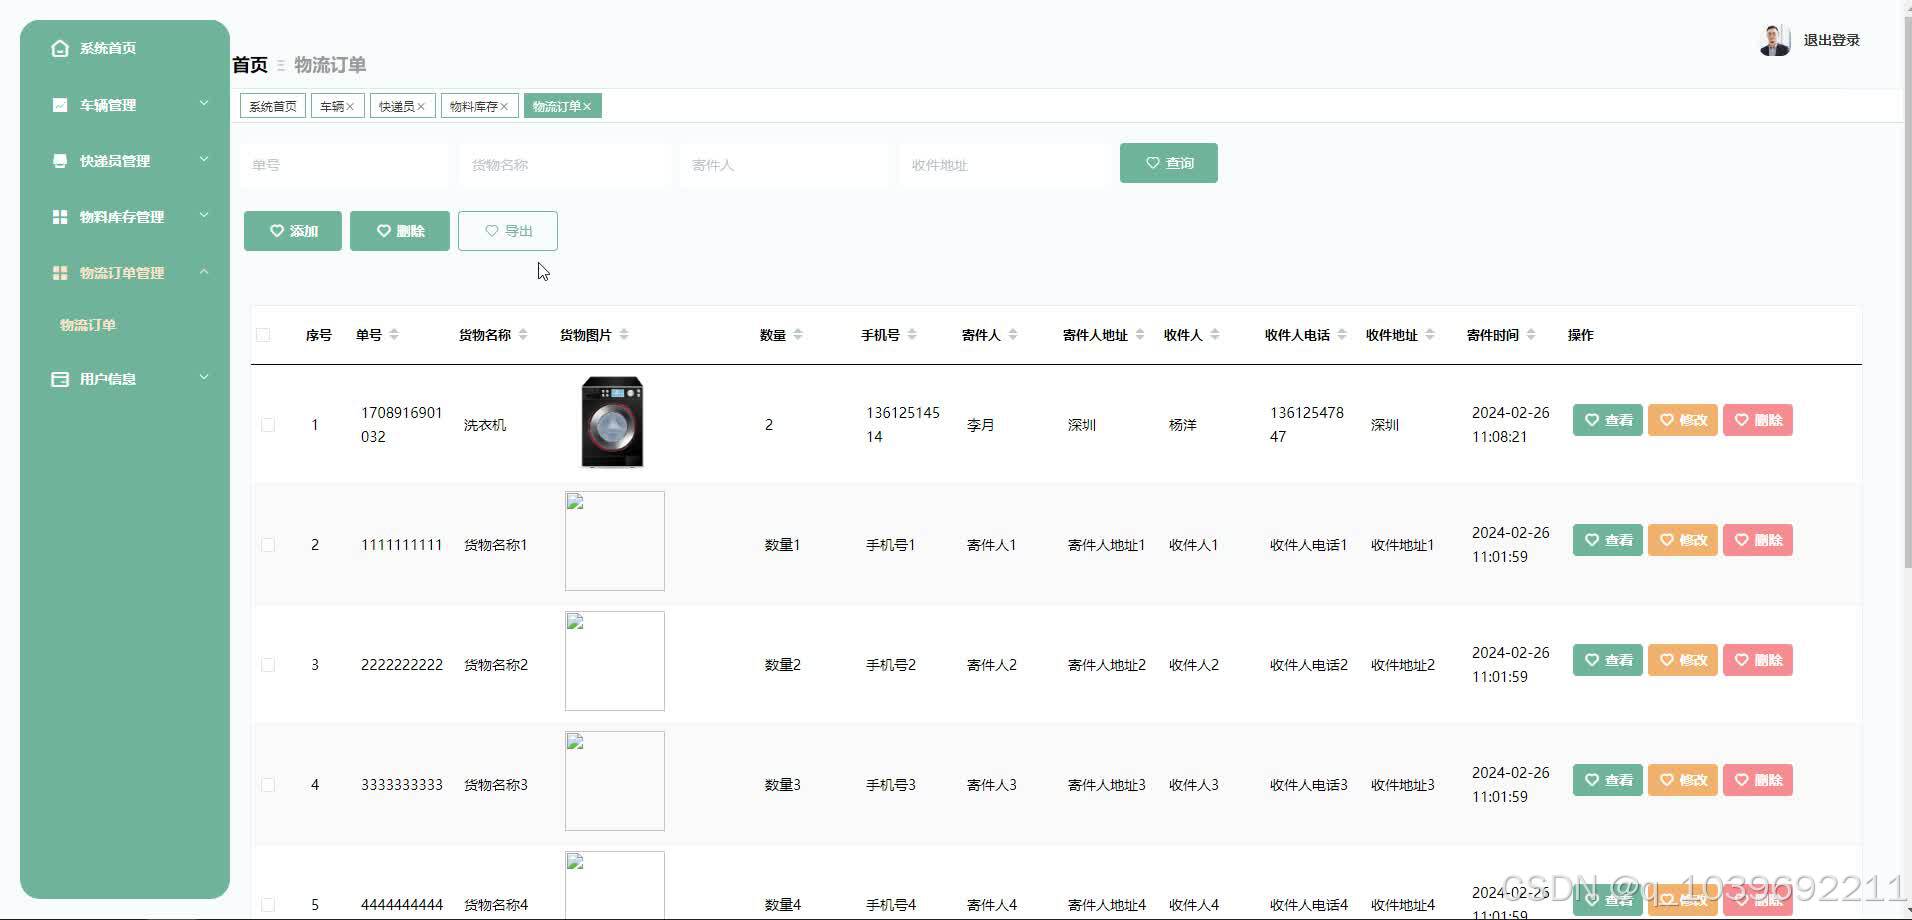Sort table by 数量 column arrows
The width and height of the screenshot is (1912, 920).
[x=798, y=335]
